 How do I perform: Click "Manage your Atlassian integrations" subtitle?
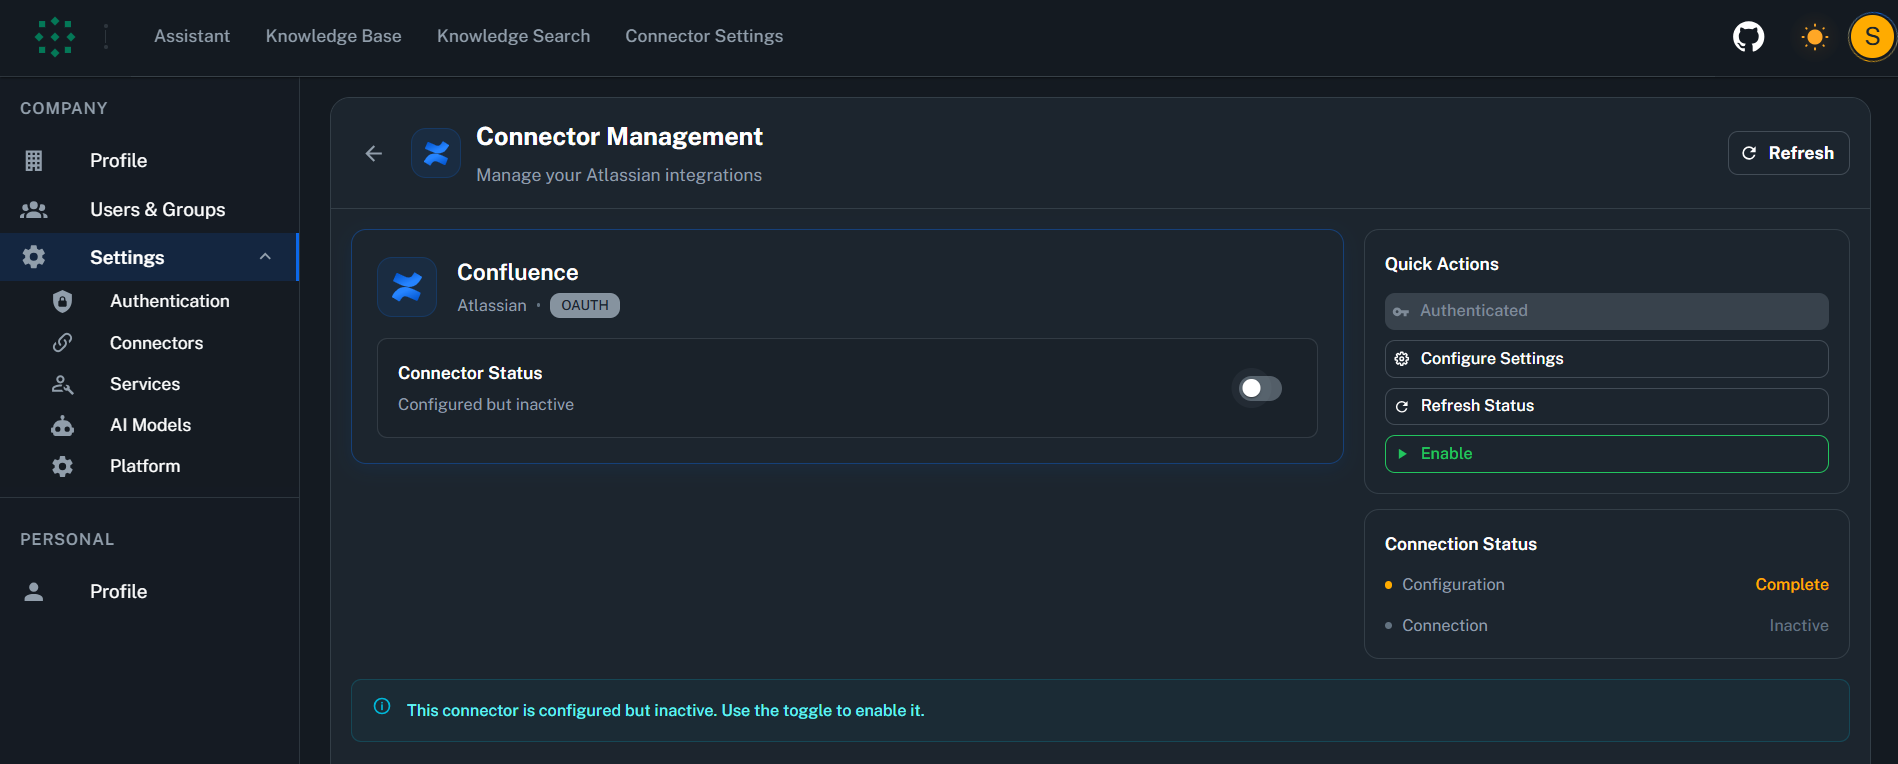[619, 175]
